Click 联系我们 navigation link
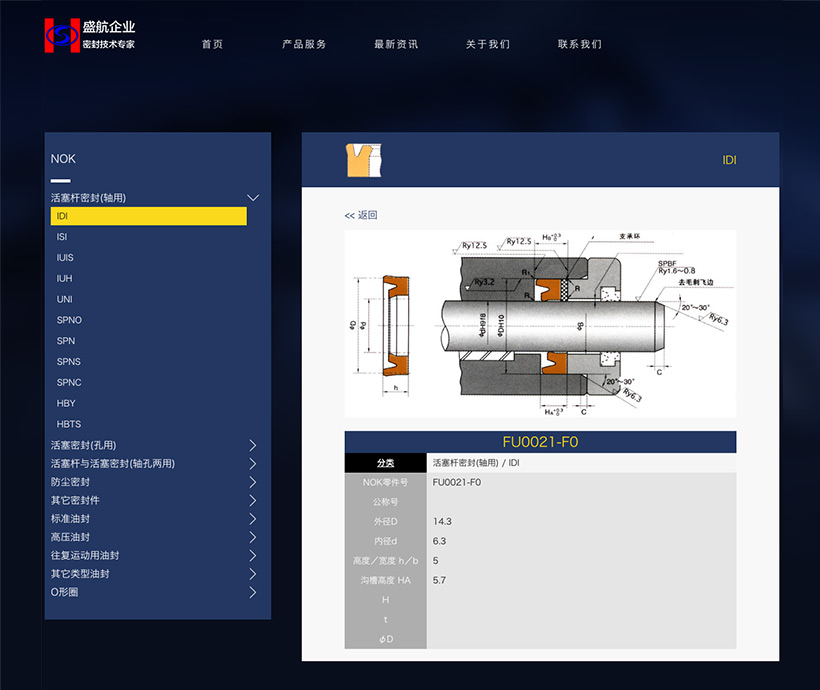Viewport: 820px width, 690px height. tap(580, 44)
